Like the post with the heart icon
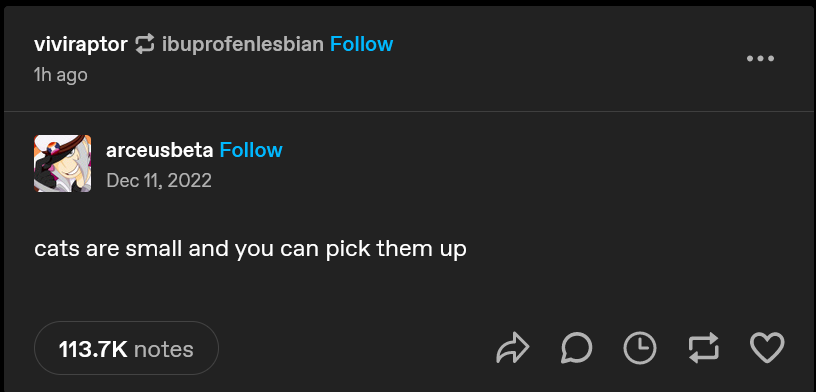Image resolution: width=816 pixels, height=392 pixels. [767, 348]
